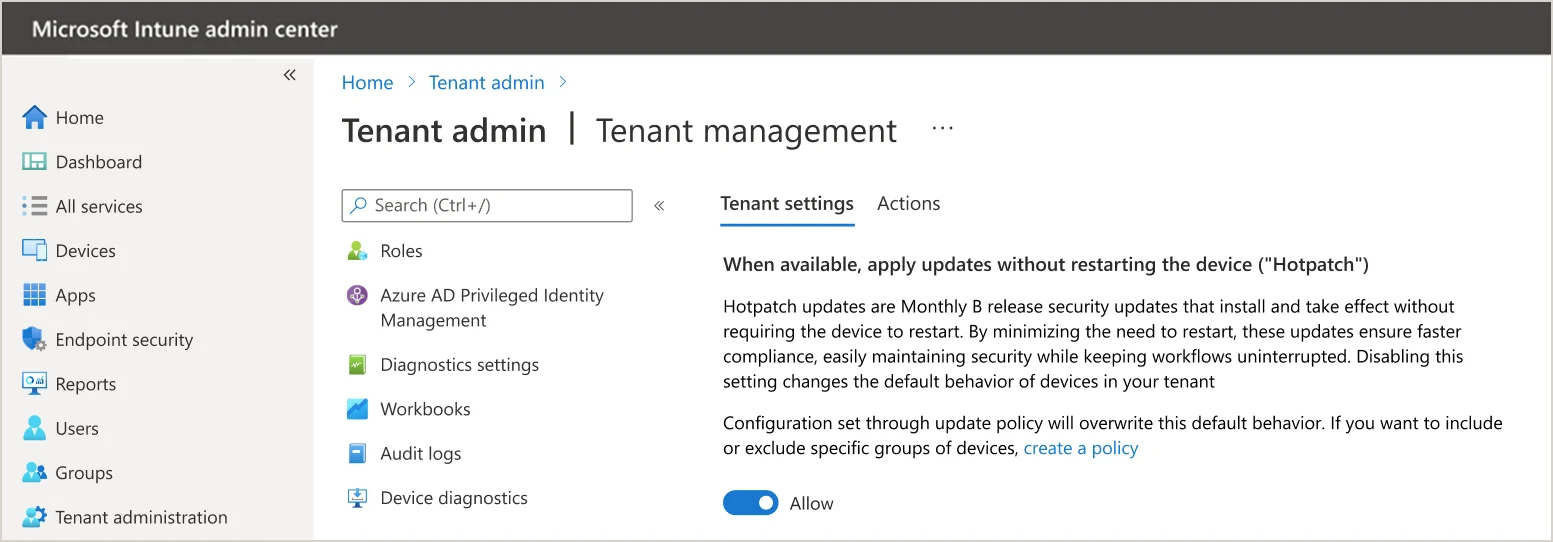The width and height of the screenshot is (1553, 542).
Task: Switch to the Actions tab
Action: (x=908, y=204)
